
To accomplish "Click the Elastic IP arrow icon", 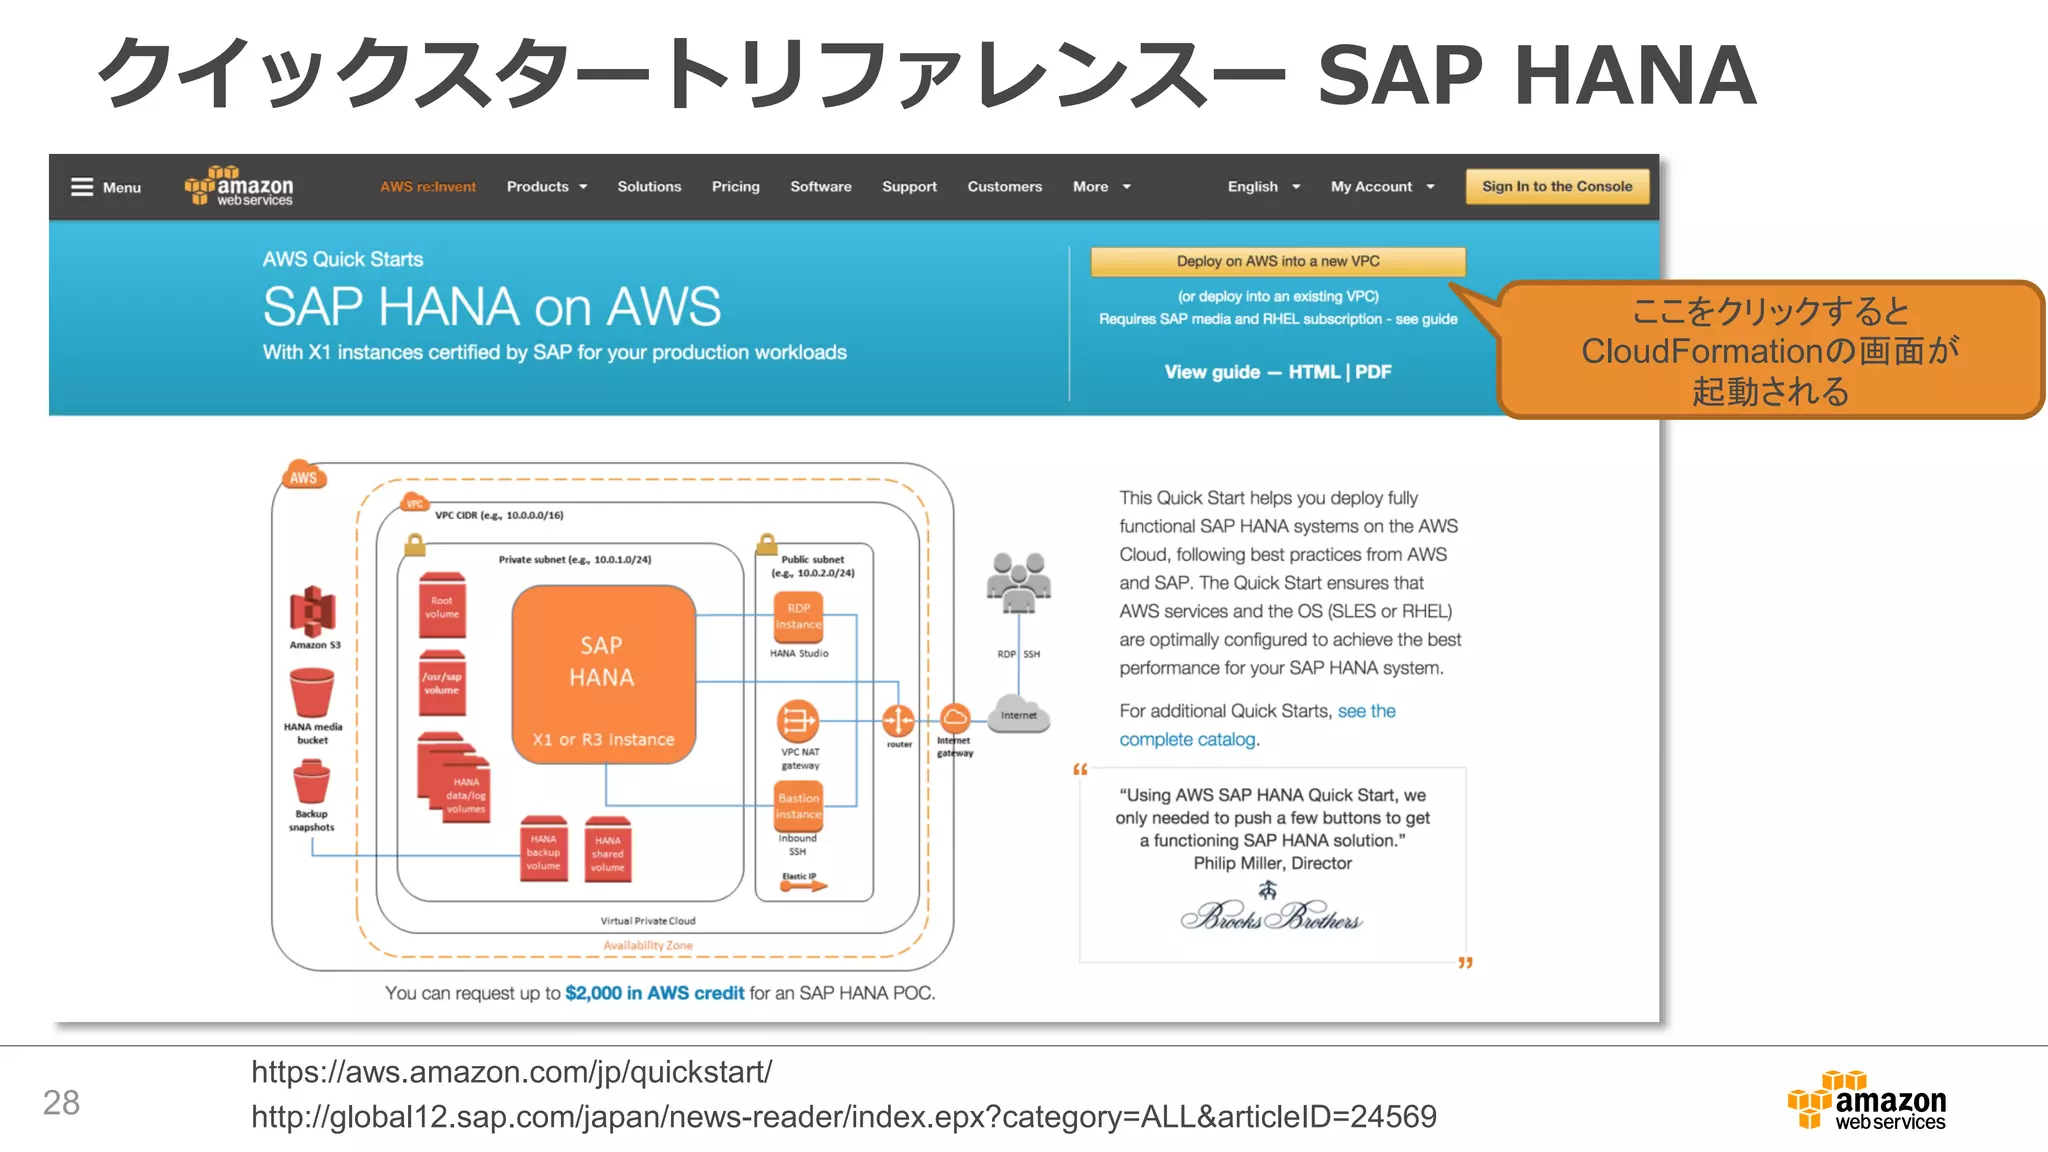I will [x=804, y=886].
